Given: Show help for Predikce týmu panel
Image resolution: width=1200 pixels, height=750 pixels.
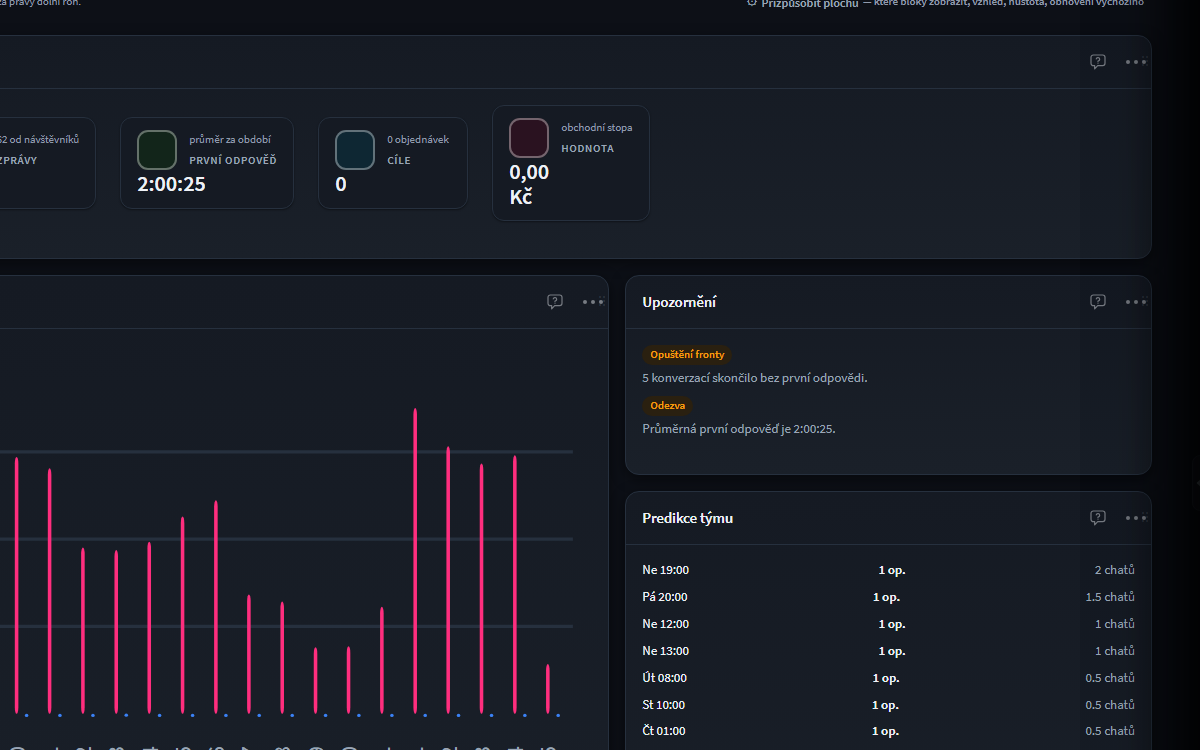Looking at the screenshot, I should coord(1098,518).
